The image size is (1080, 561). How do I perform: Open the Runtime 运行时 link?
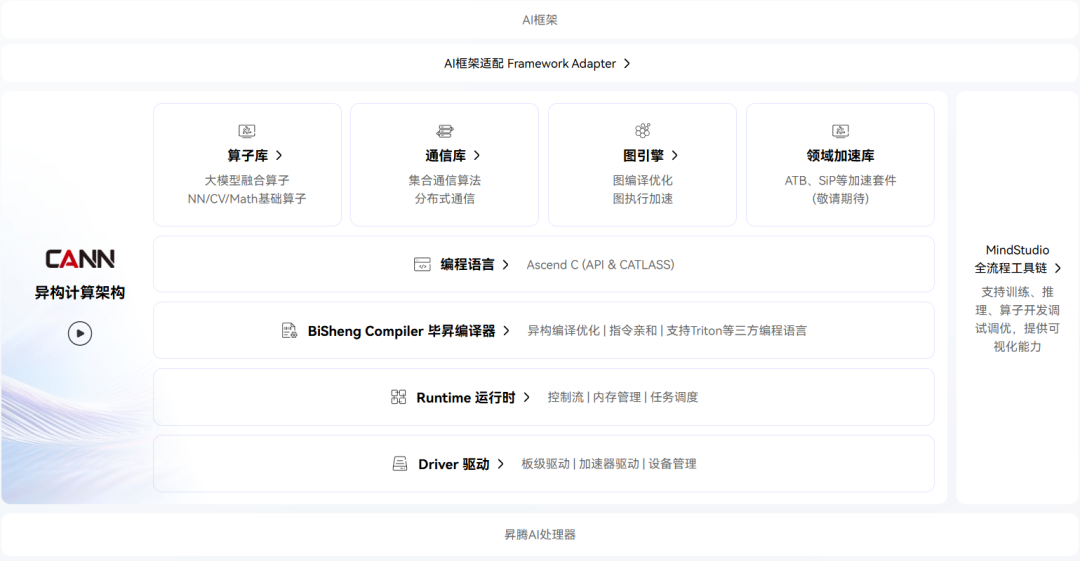click(x=466, y=398)
